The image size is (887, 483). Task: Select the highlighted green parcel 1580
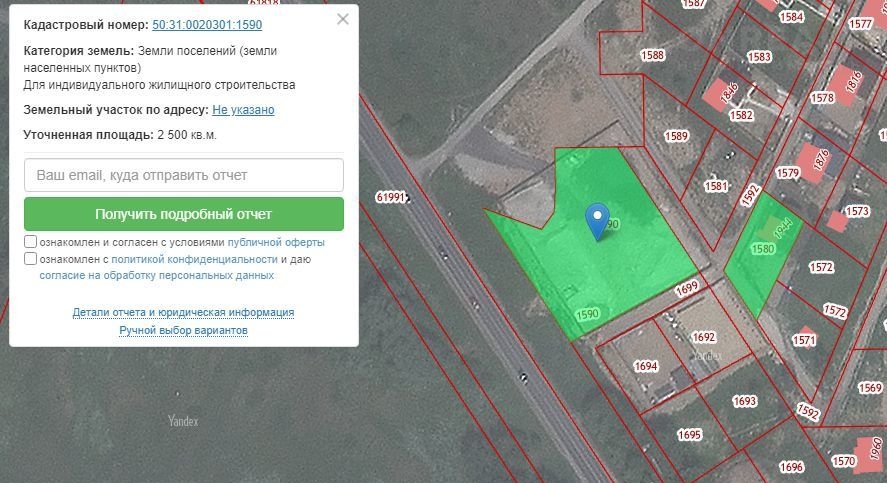pyautogui.click(x=762, y=250)
